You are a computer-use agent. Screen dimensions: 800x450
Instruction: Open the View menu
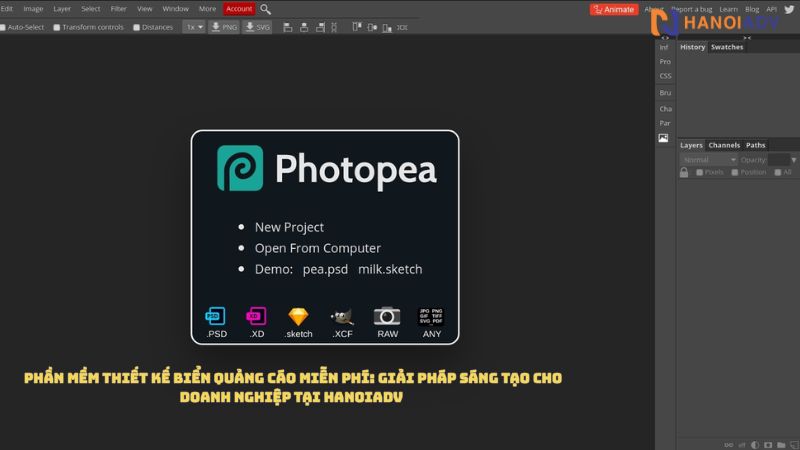[x=144, y=9]
